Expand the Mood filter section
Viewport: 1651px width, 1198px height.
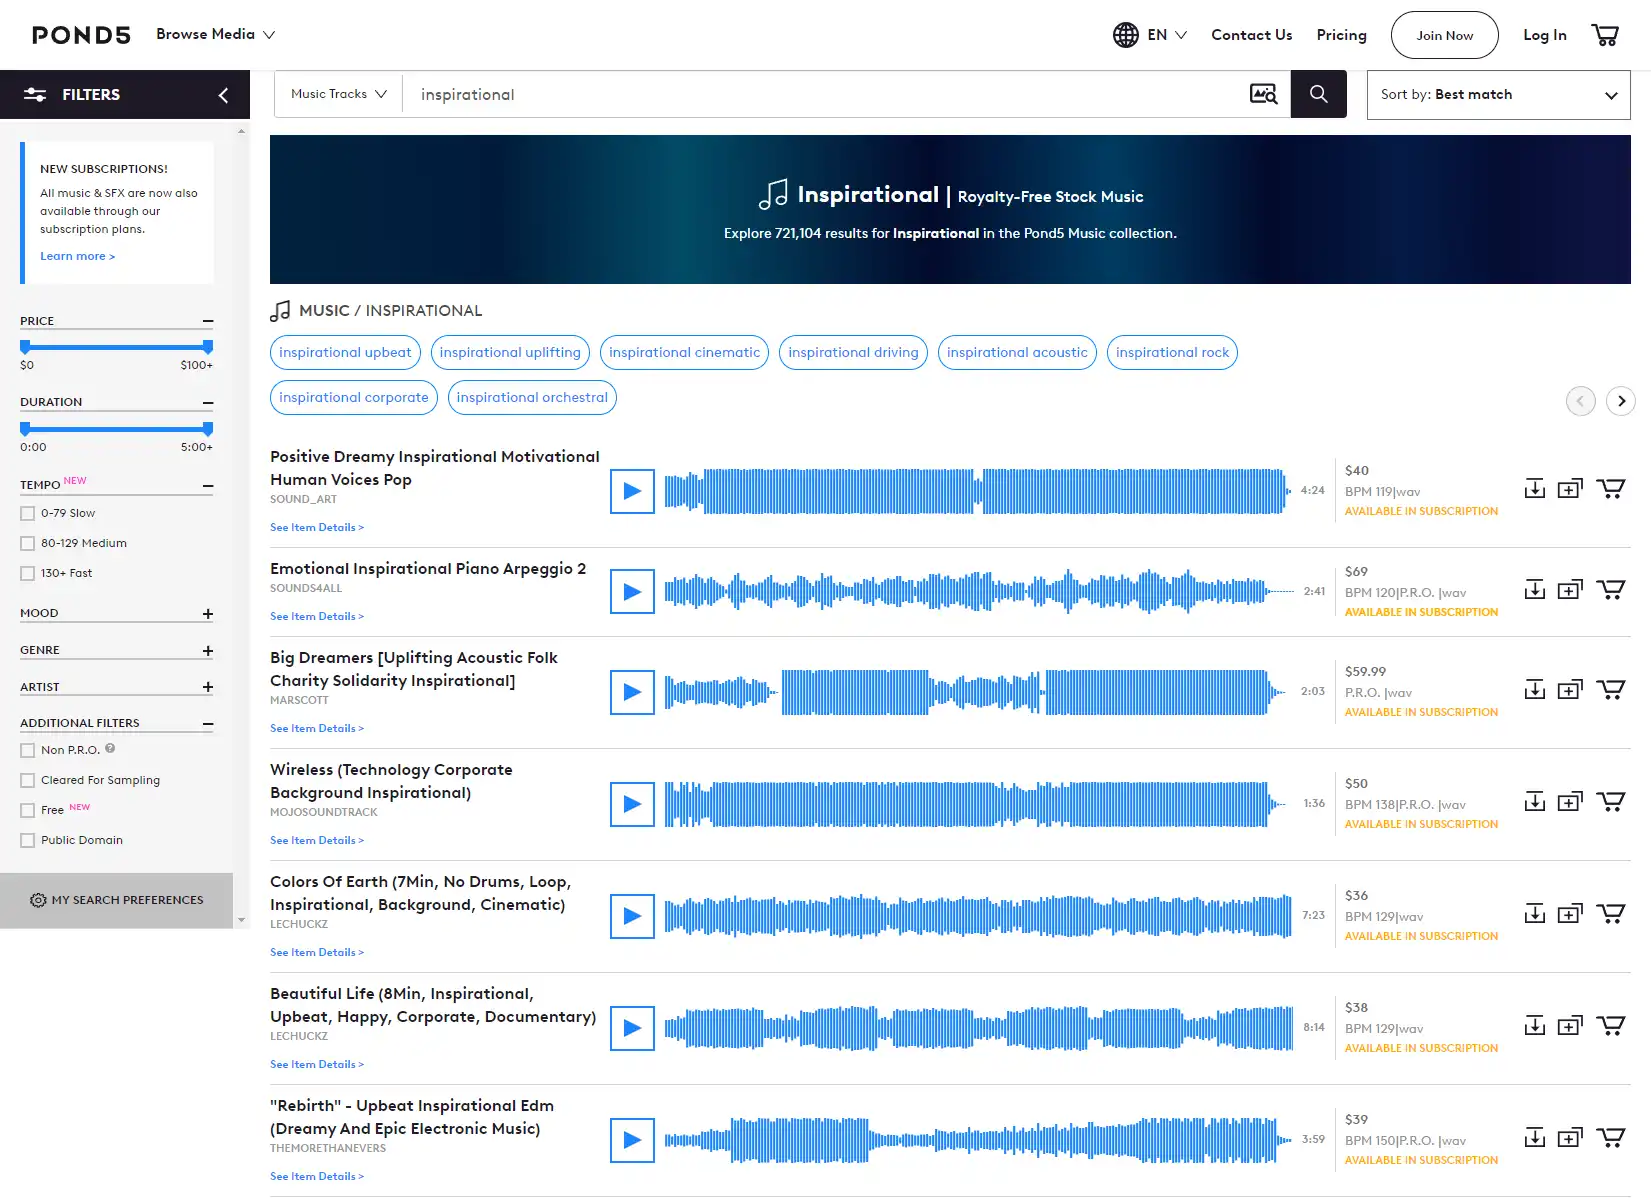(x=208, y=614)
